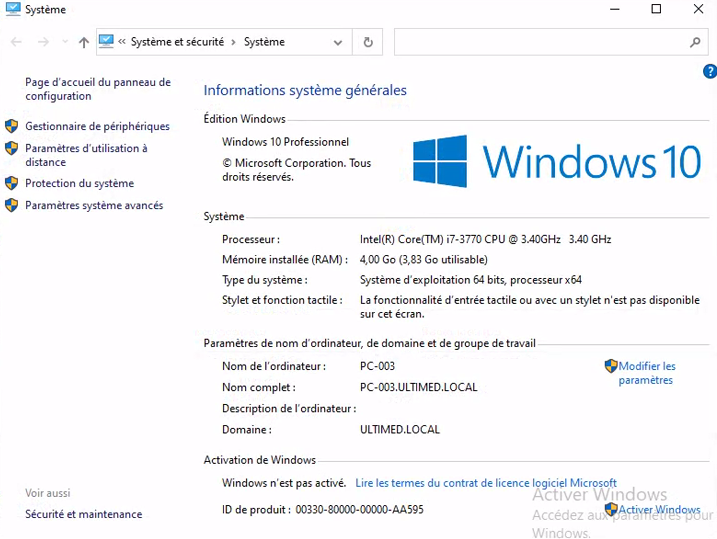Open 'Paramètres d'utilisation à distance'
This screenshot has width=717, height=539.
pos(86,155)
